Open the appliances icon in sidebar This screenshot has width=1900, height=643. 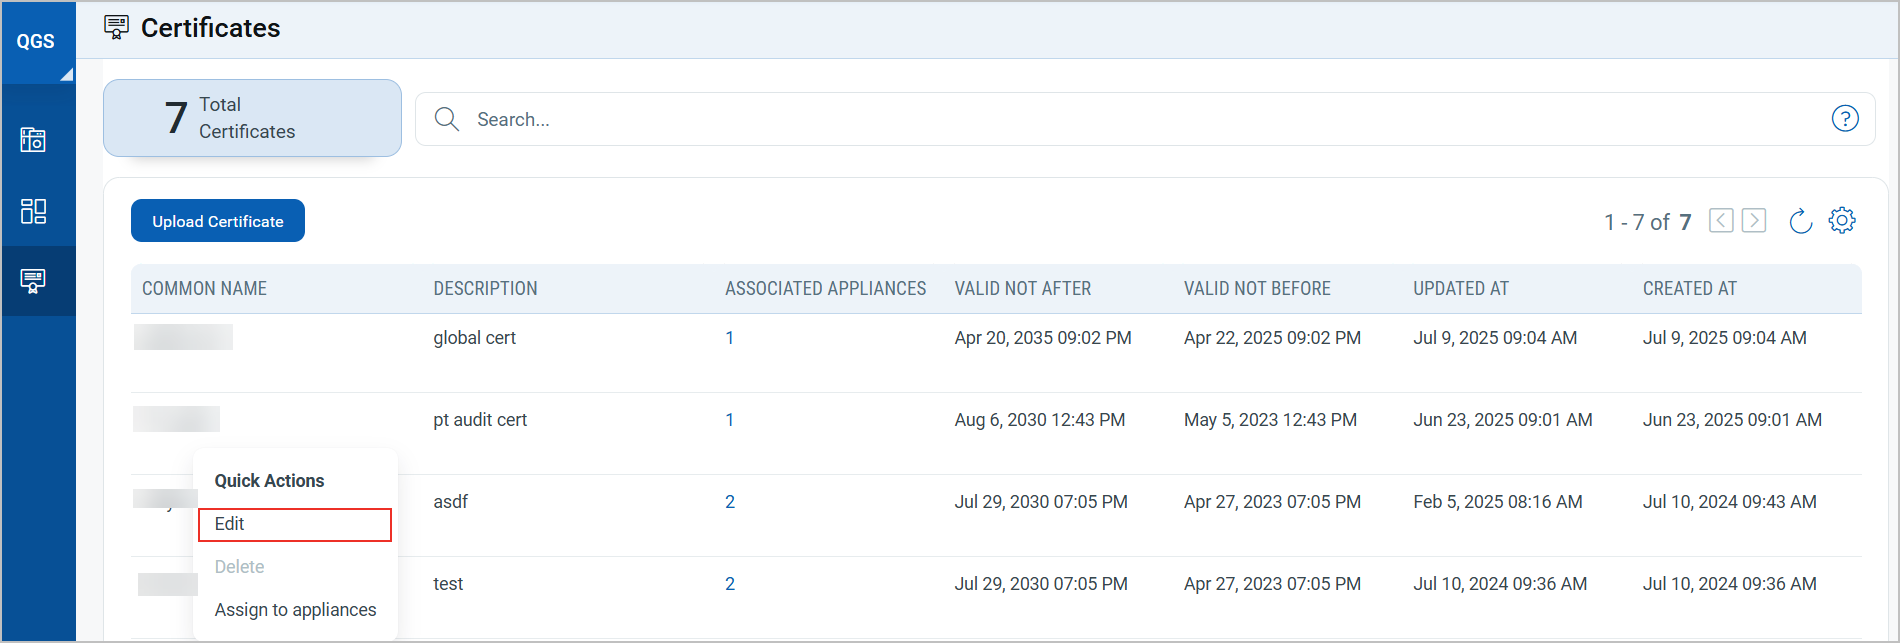(x=34, y=140)
